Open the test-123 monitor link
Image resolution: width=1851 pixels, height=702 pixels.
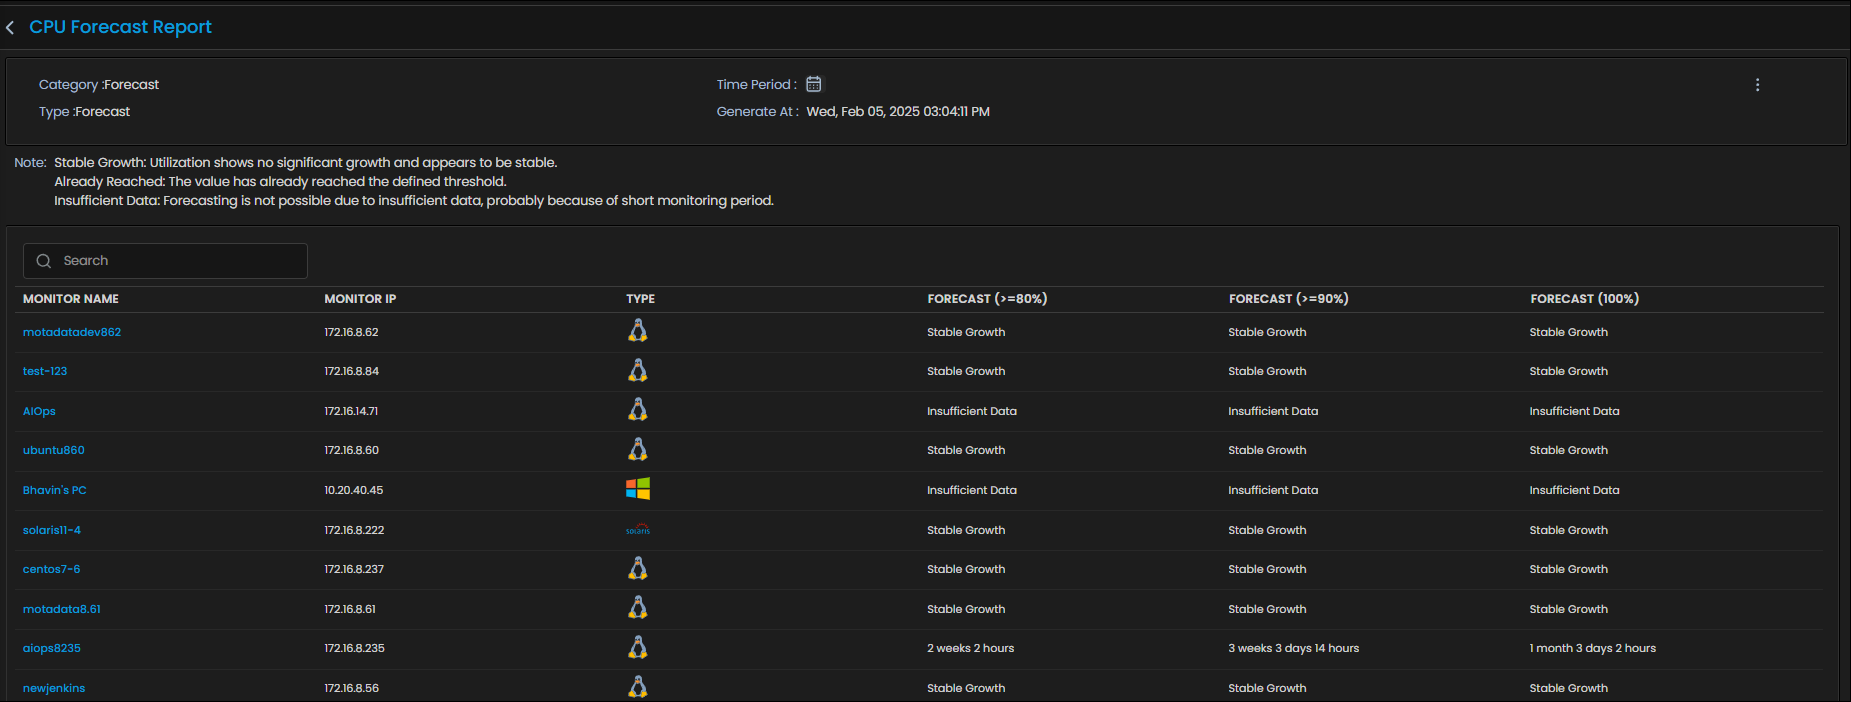point(45,371)
